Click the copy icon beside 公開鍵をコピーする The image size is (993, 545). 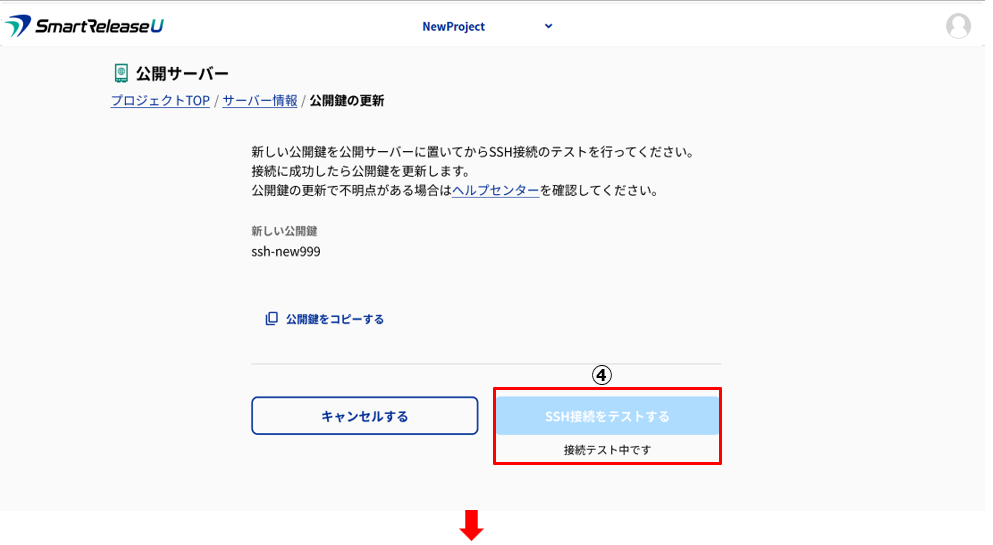click(x=271, y=319)
